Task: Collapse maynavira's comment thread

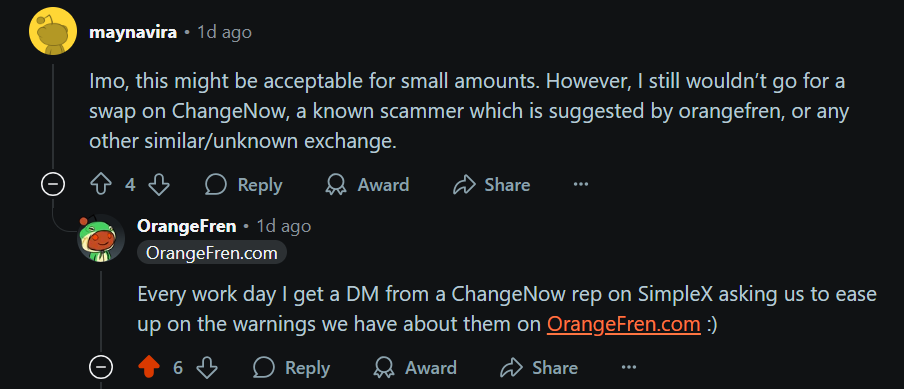Action: (52, 185)
